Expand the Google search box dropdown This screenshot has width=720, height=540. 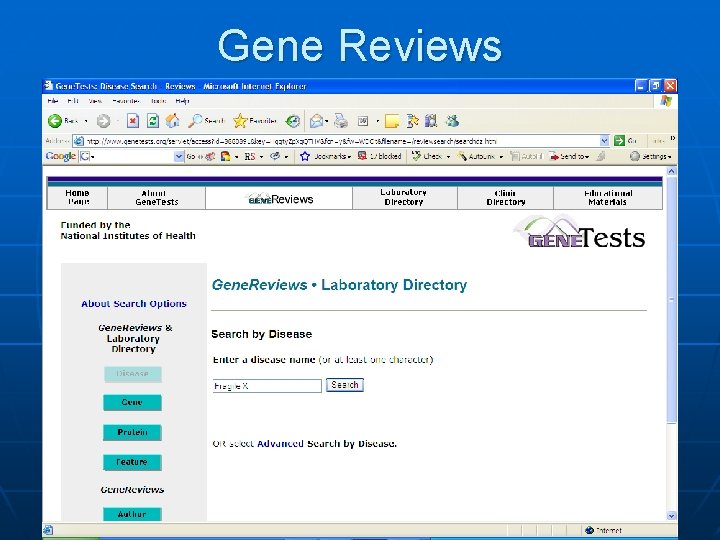pyautogui.click(x=179, y=157)
